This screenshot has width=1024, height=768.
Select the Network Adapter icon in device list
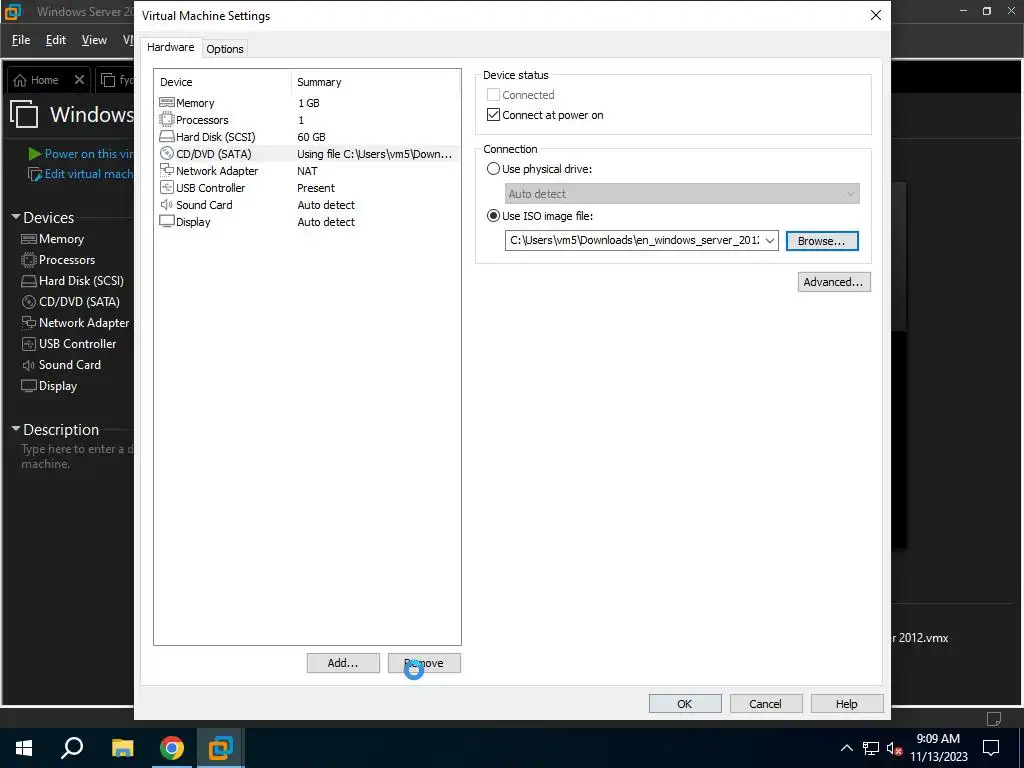pyautogui.click(x=167, y=170)
